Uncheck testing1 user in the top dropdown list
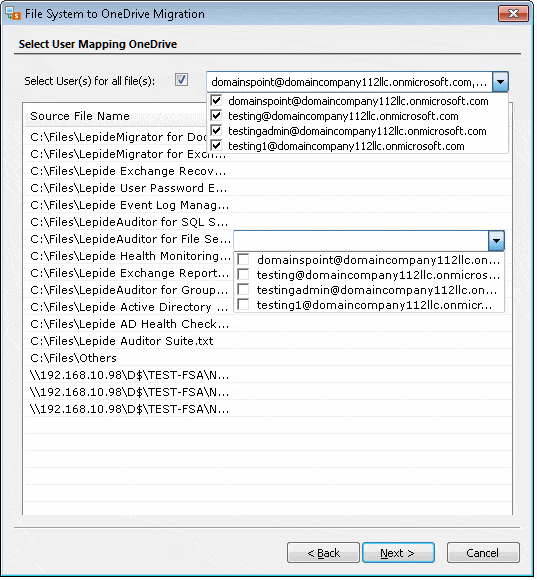The width and height of the screenshot is (537, 580). [216, 146]
